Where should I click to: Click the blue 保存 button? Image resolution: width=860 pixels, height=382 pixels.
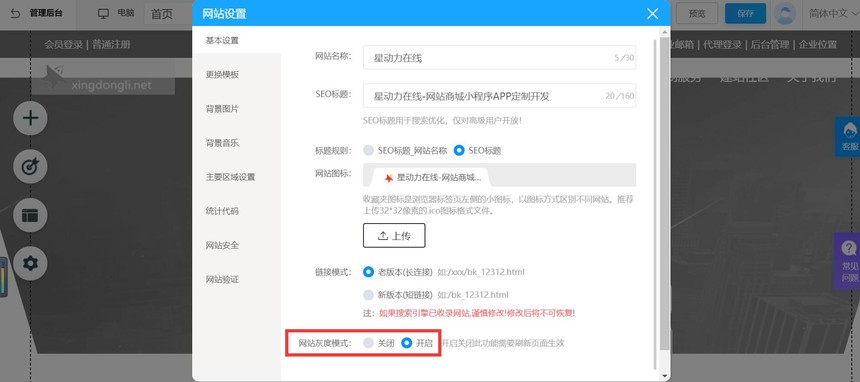(745, 14)
